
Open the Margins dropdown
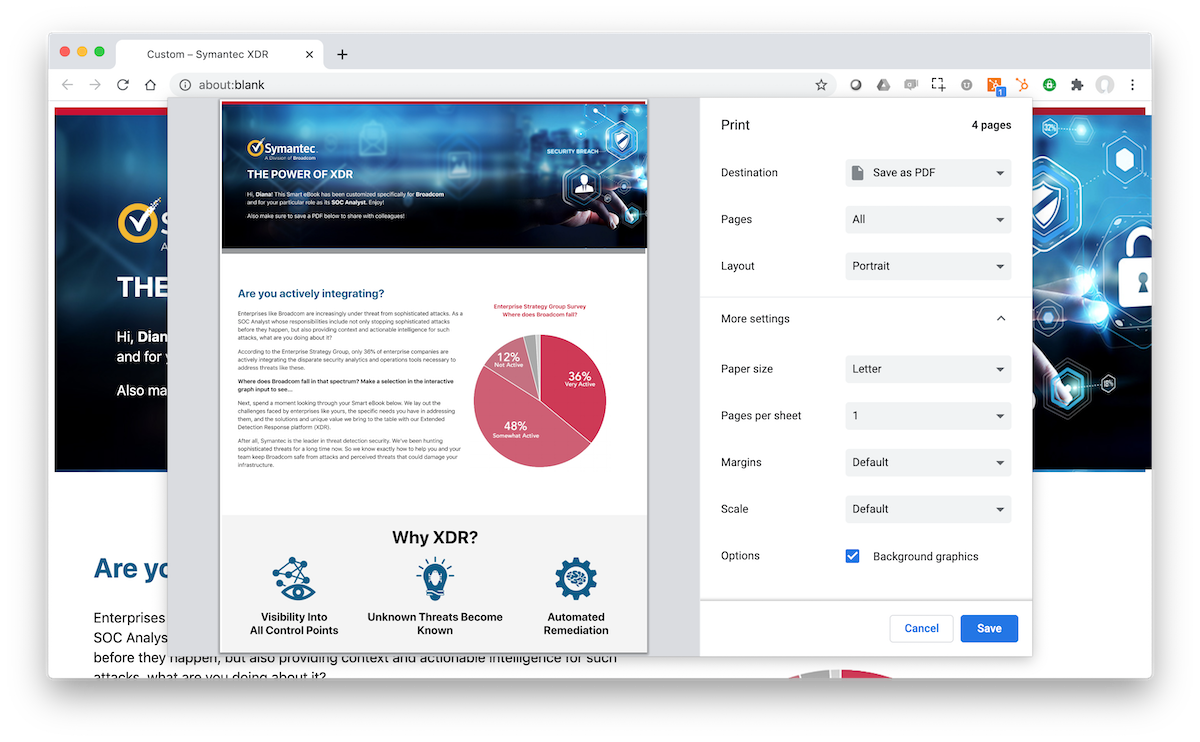click(x=928, y=462)
